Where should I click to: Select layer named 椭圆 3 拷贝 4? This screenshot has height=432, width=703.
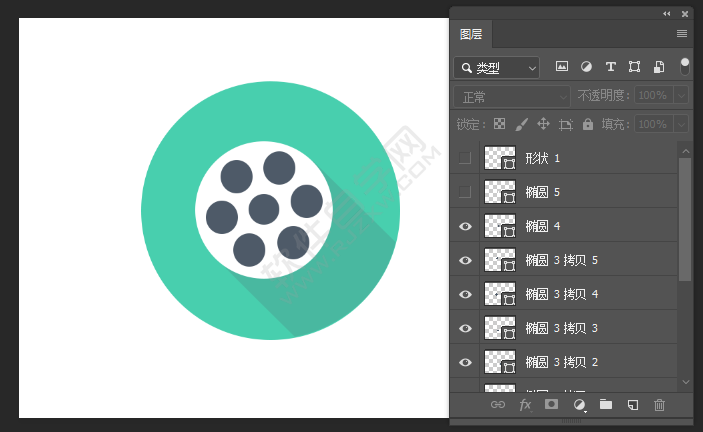[x=562, y=294]
